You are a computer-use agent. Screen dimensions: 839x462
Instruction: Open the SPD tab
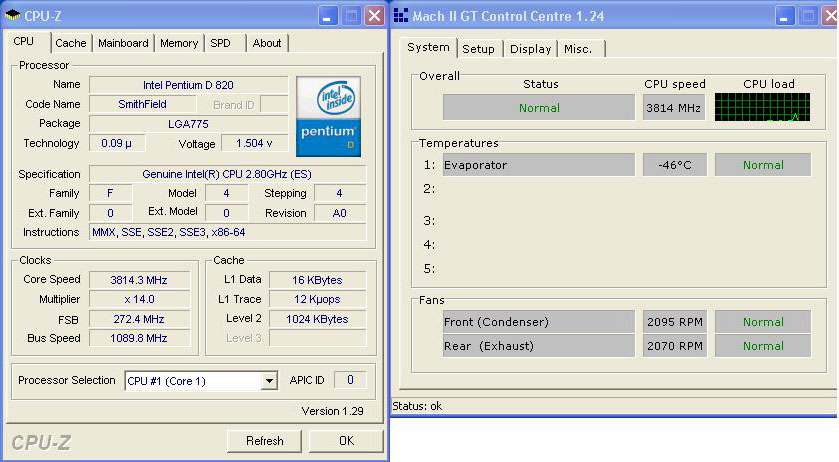[x=220, y=43]
